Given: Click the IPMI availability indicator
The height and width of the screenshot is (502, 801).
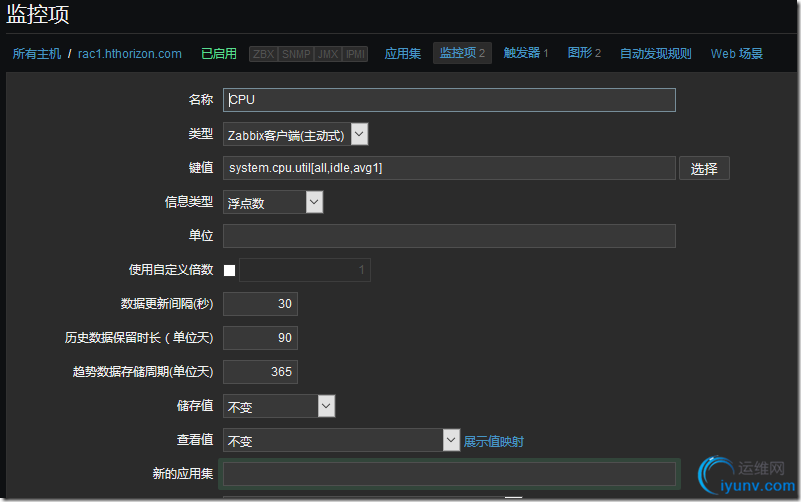Looking at the screenshot, I should 355,54.
